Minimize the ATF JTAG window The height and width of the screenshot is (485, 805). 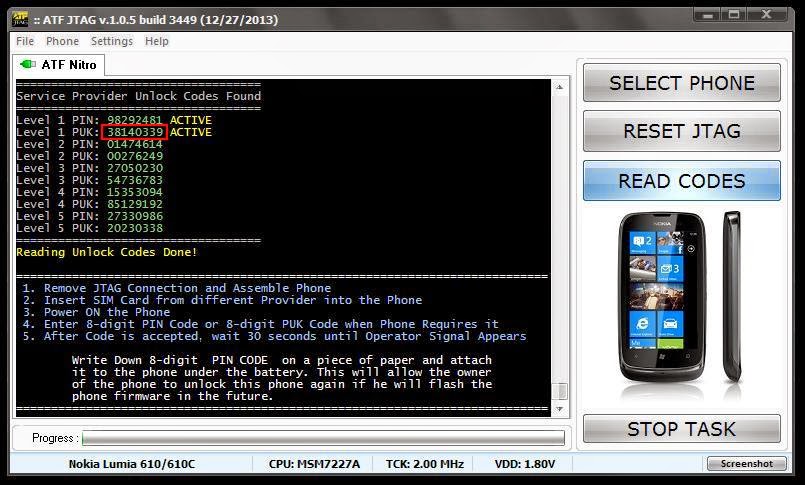[x=708, y=15]
